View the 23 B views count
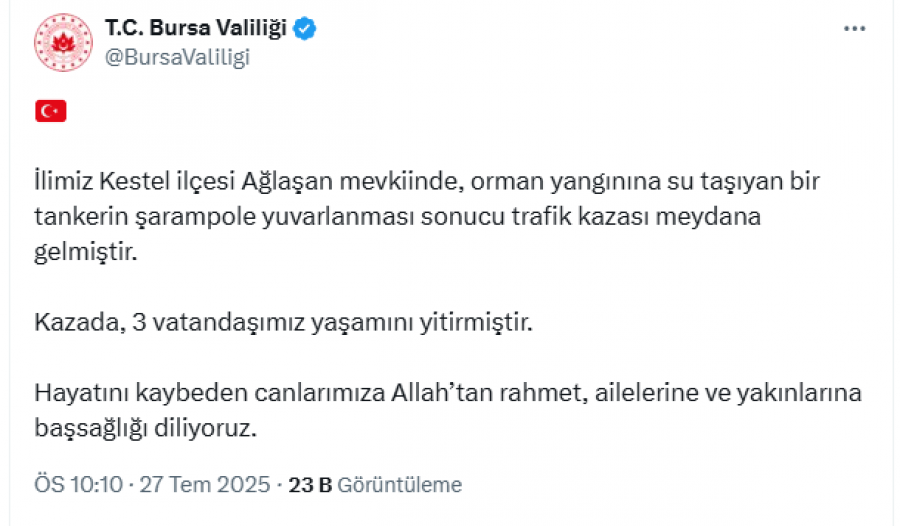The width and height of the screenshot is (900, 526). (x=310, y=485)
